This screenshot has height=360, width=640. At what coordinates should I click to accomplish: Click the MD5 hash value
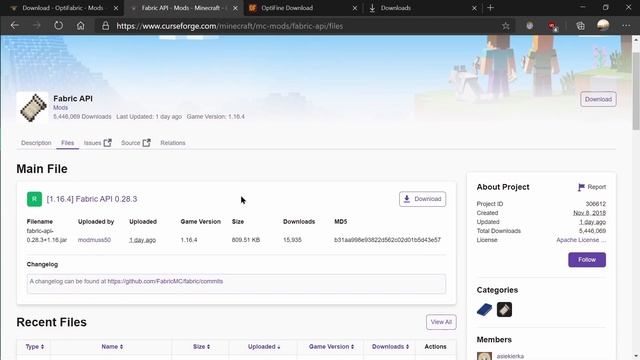[387, 240]
